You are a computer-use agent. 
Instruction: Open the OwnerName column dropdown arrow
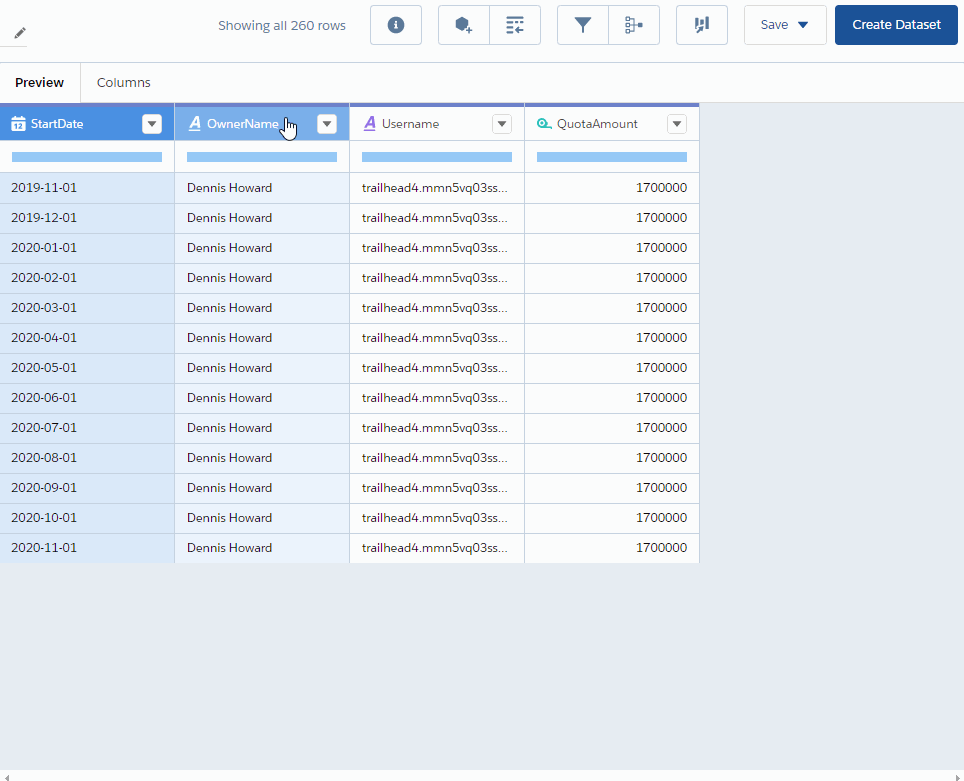(327, 124)
